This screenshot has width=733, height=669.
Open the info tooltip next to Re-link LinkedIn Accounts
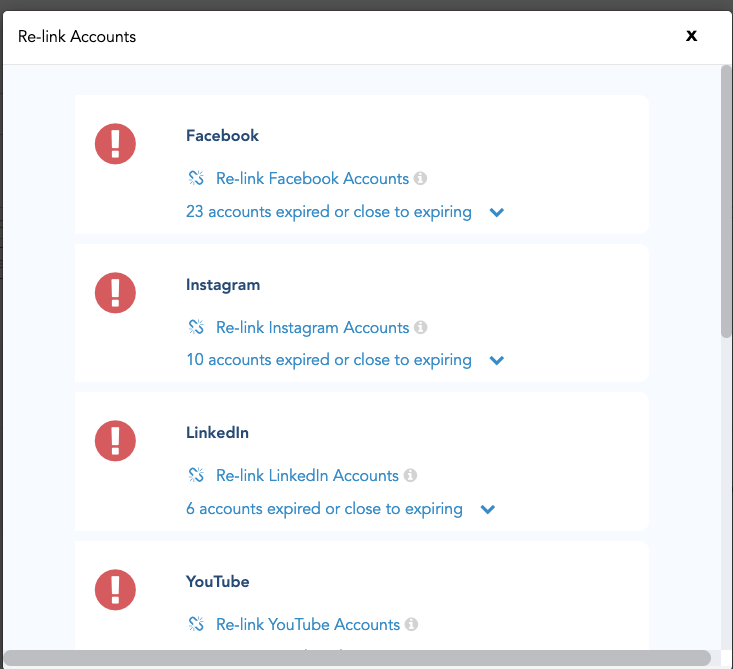point(410,476)
